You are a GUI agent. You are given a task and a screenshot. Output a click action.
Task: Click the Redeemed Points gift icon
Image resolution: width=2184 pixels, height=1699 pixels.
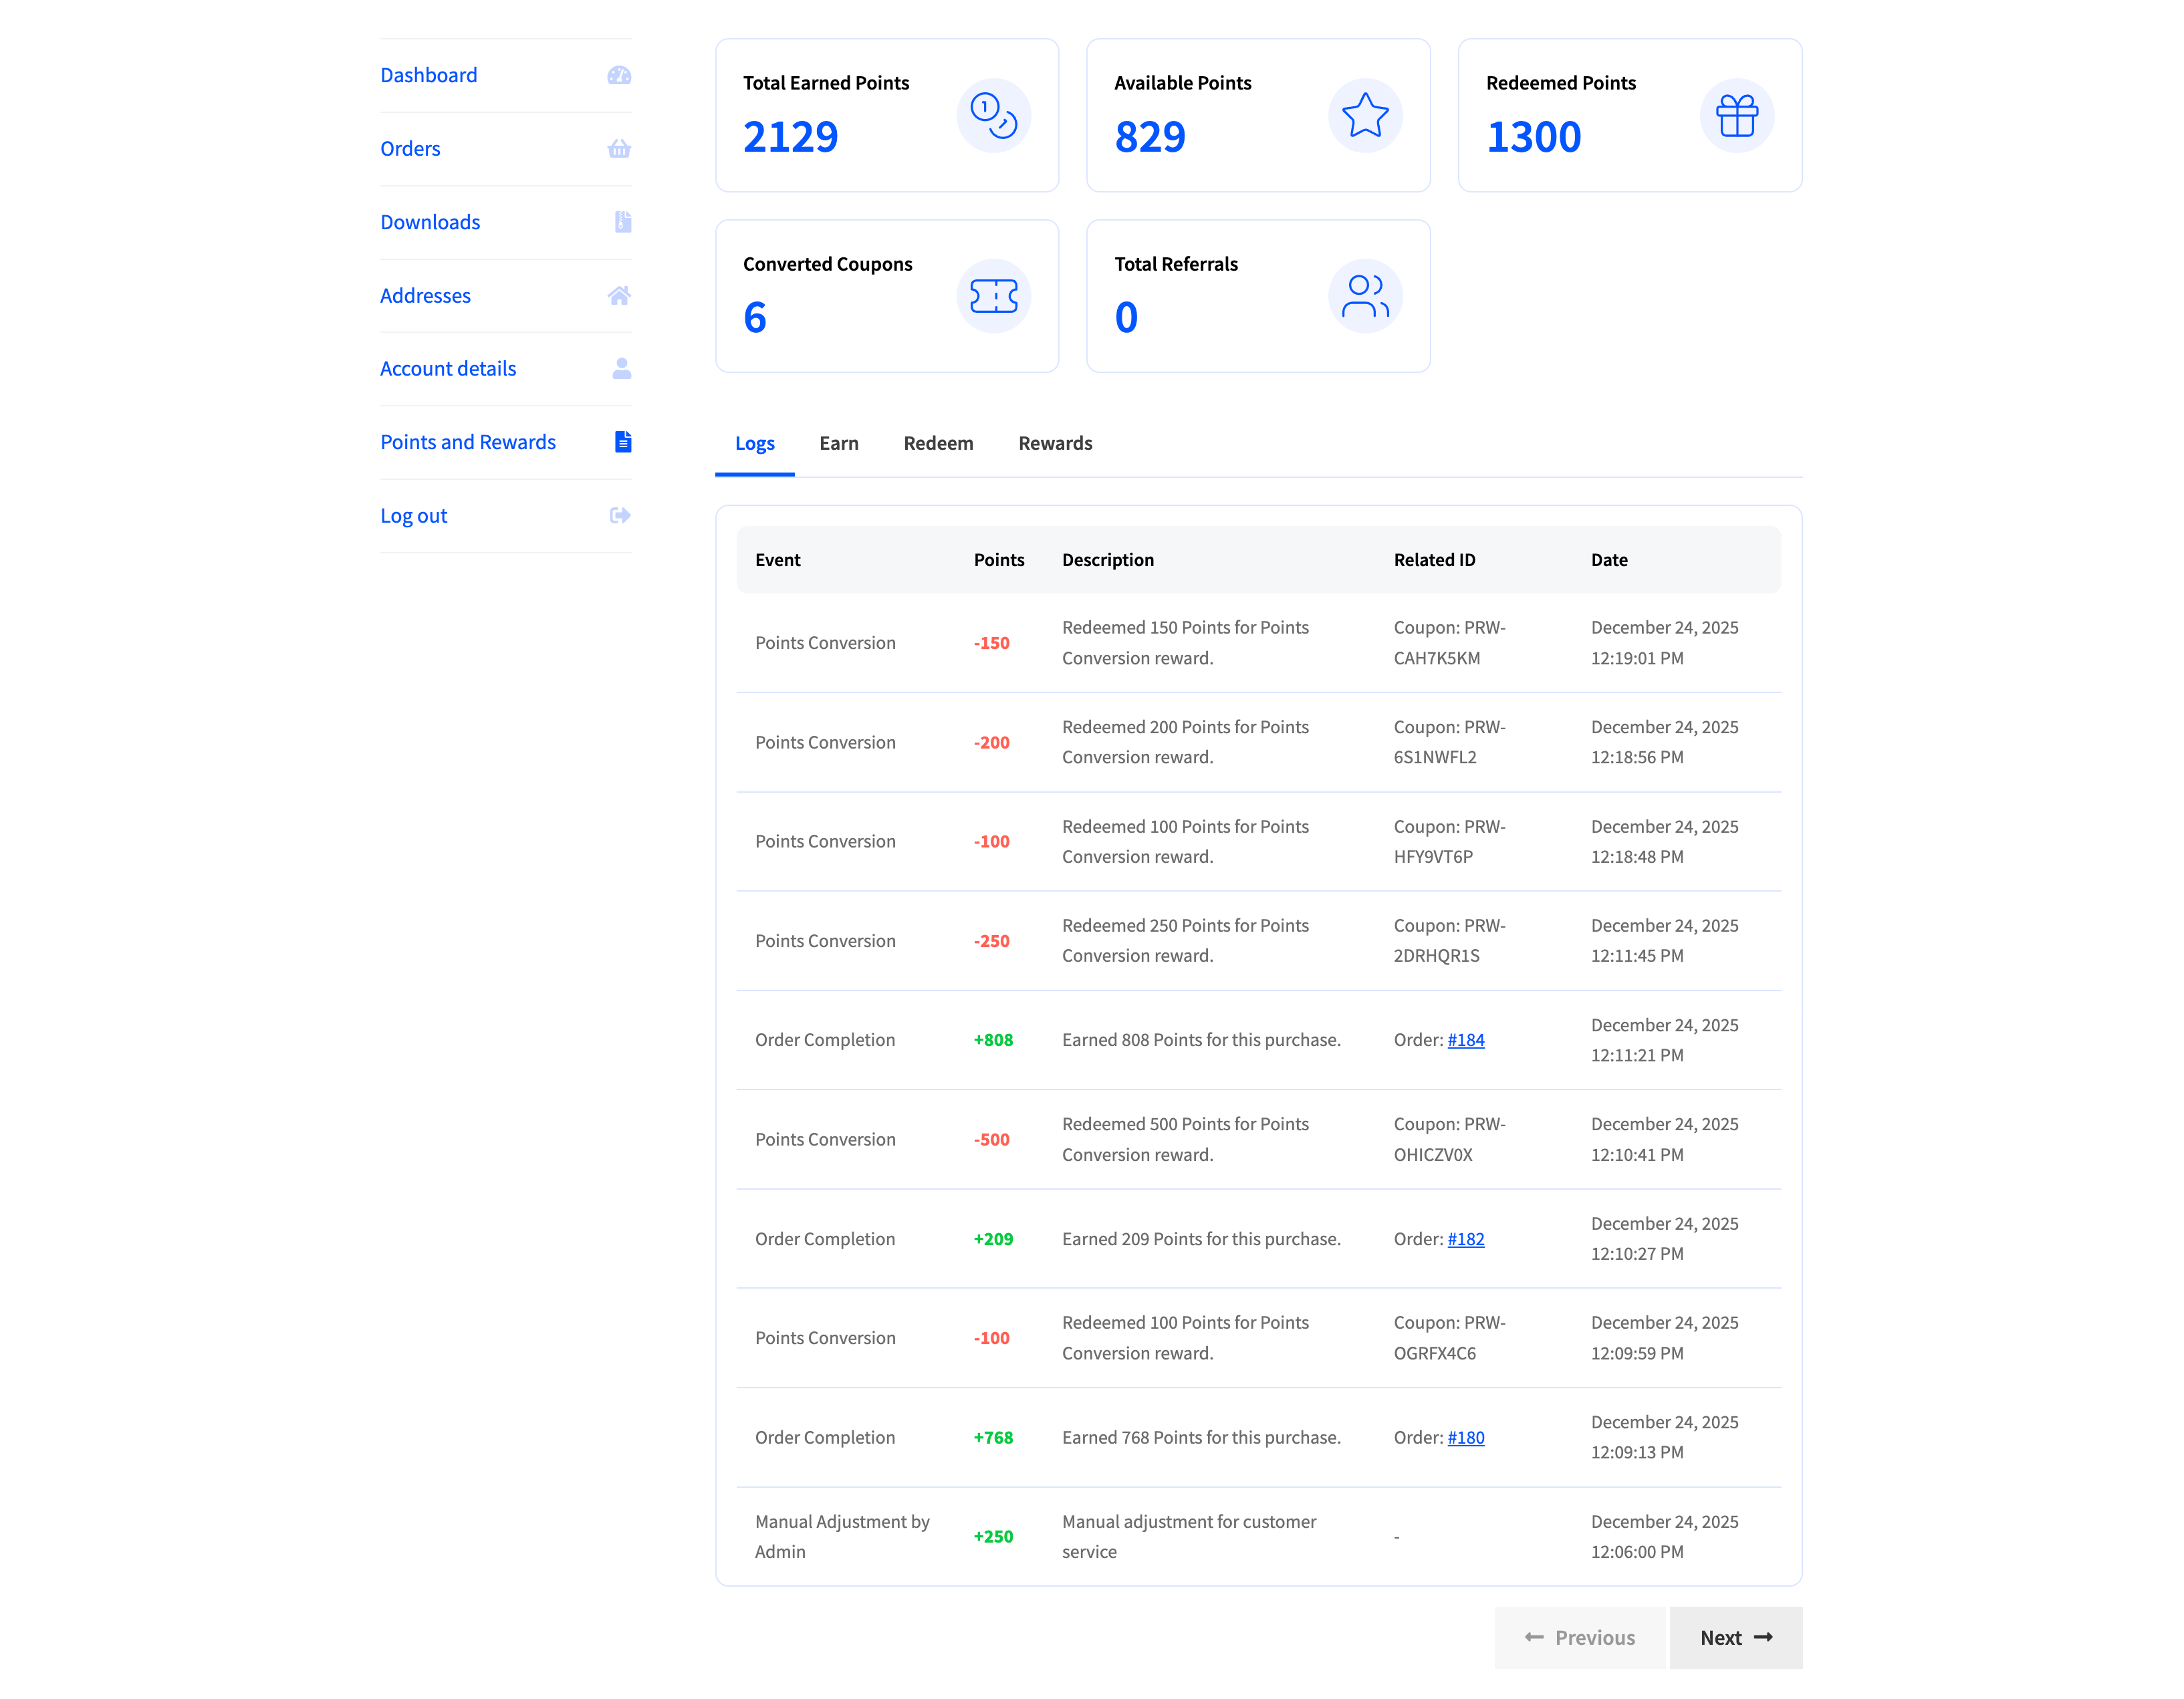[1736, 116]
